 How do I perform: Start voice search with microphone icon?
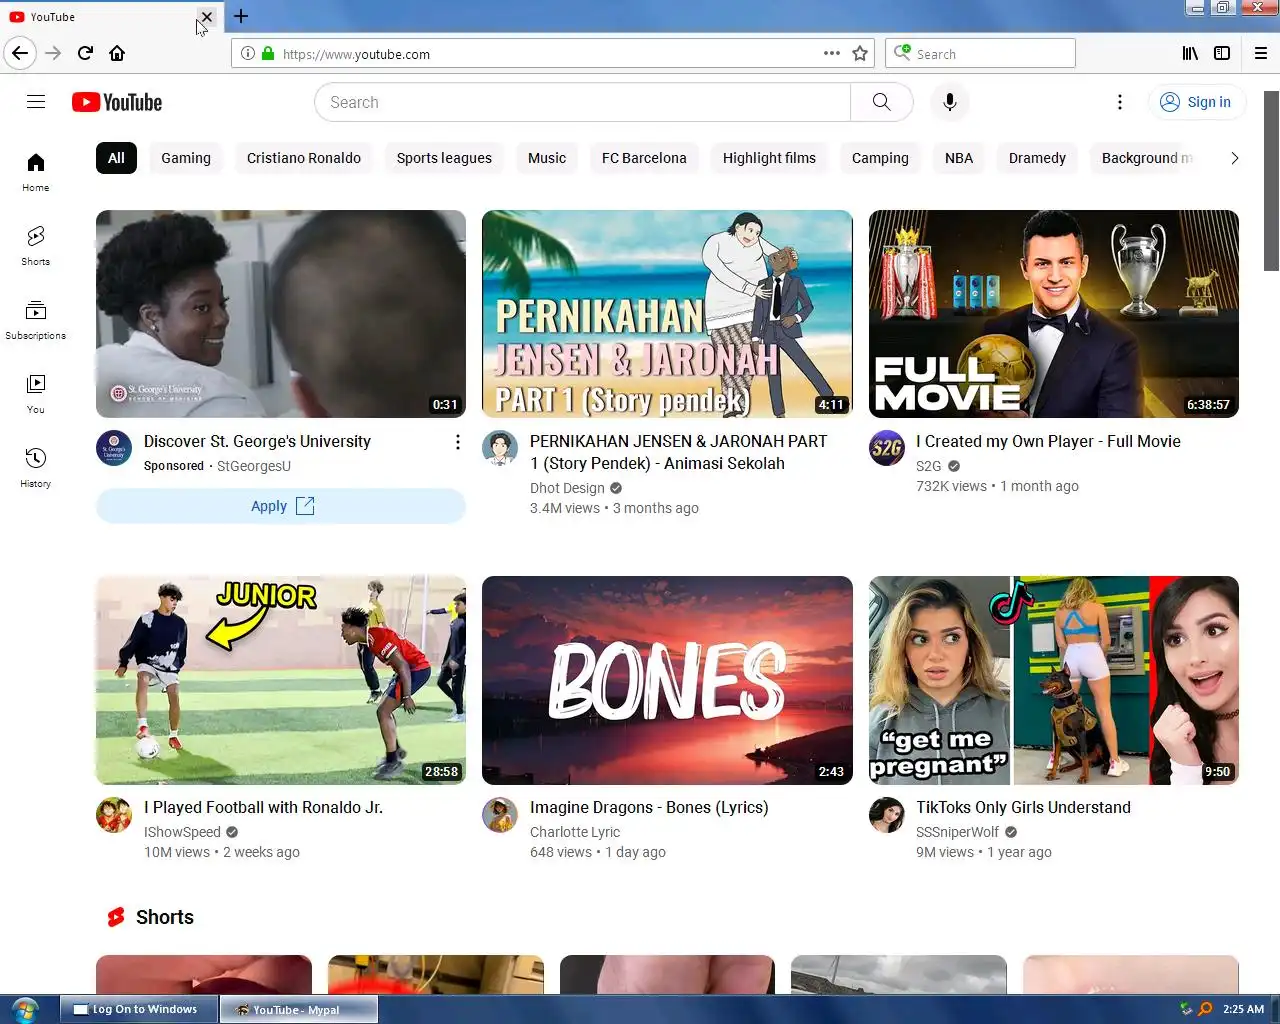click(949, 102)
